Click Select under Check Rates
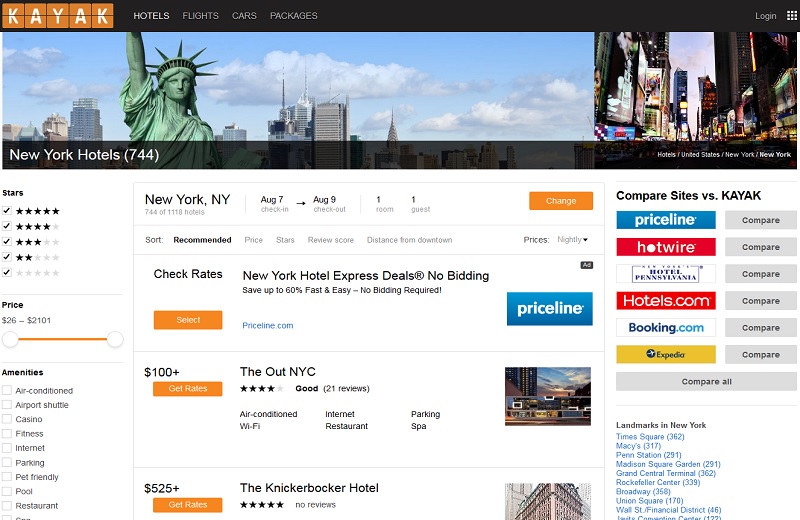The width and height of the screenshot is (800, 520). click(x=188, y=320)
